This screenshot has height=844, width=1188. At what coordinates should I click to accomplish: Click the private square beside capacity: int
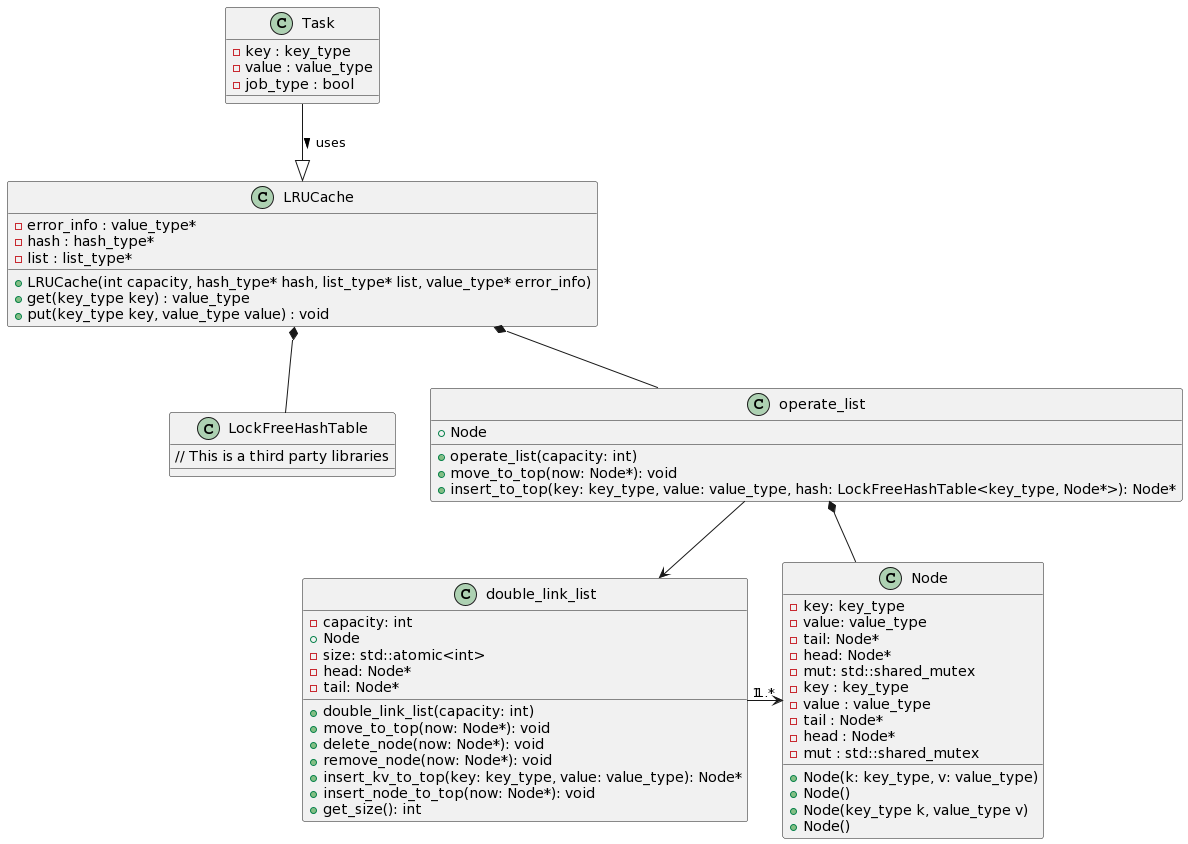(x=314, y=623)
